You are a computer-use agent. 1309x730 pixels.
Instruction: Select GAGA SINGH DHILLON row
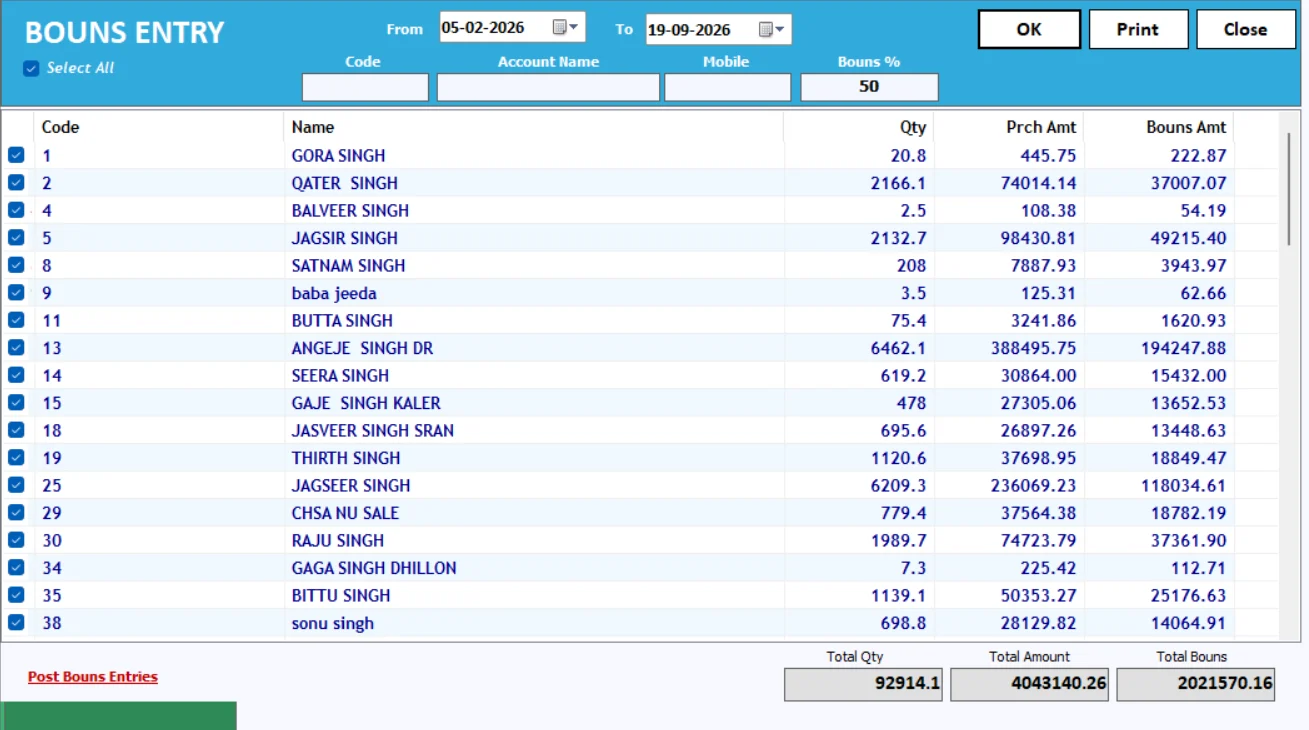pos(640,568)
